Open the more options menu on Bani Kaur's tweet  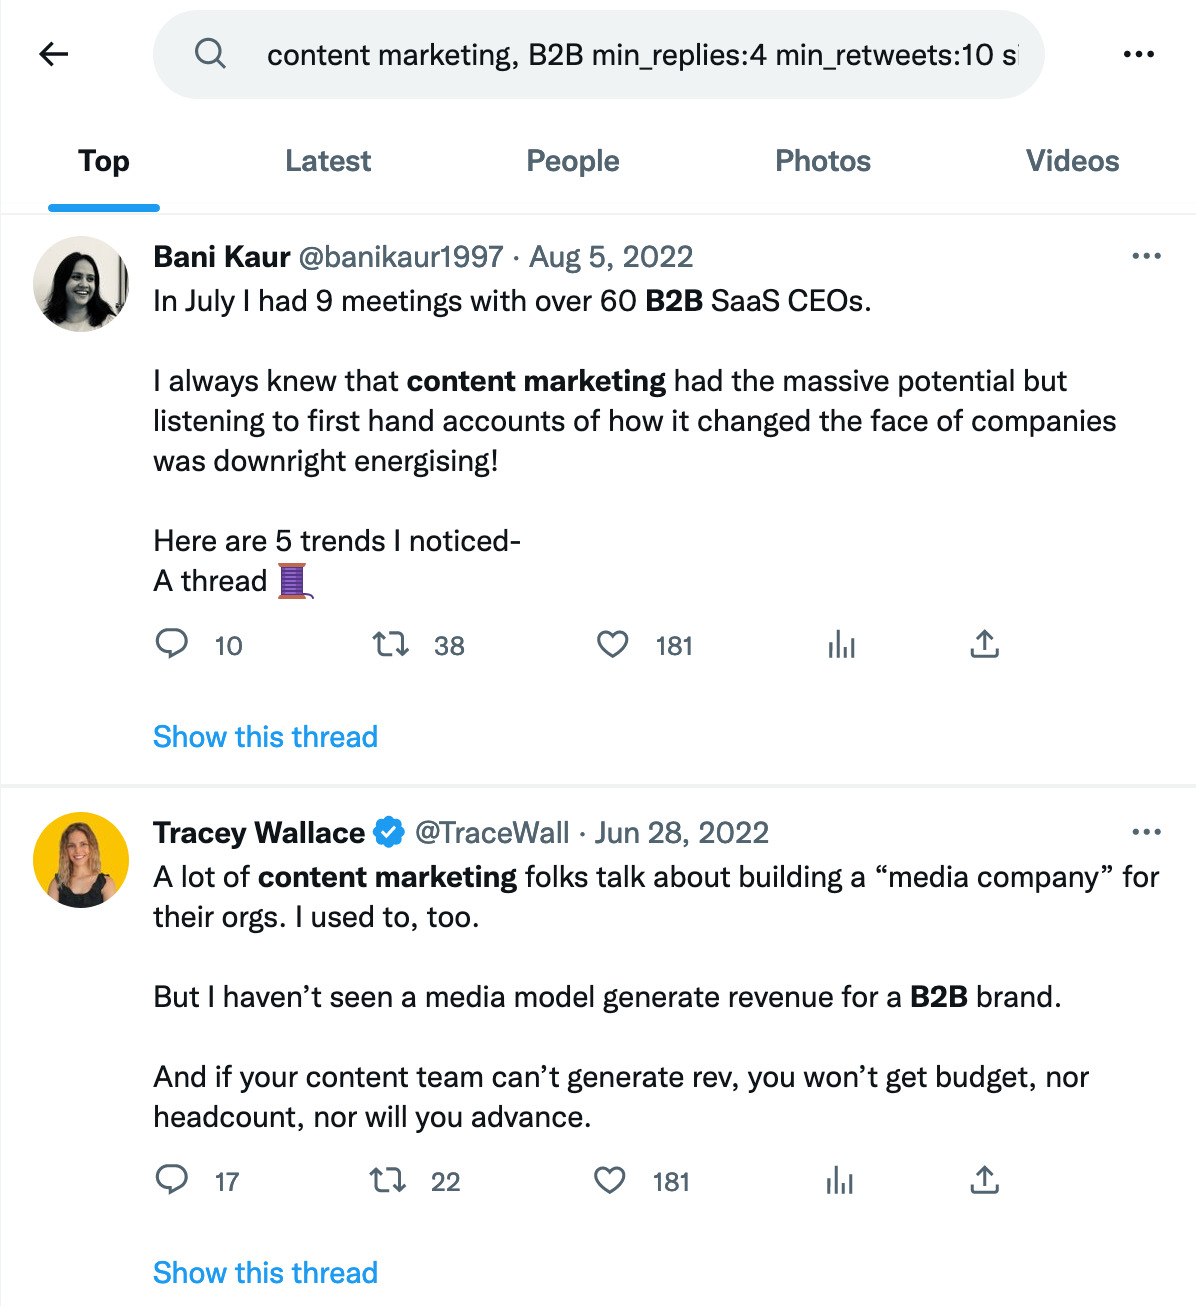pos(1146,256)
